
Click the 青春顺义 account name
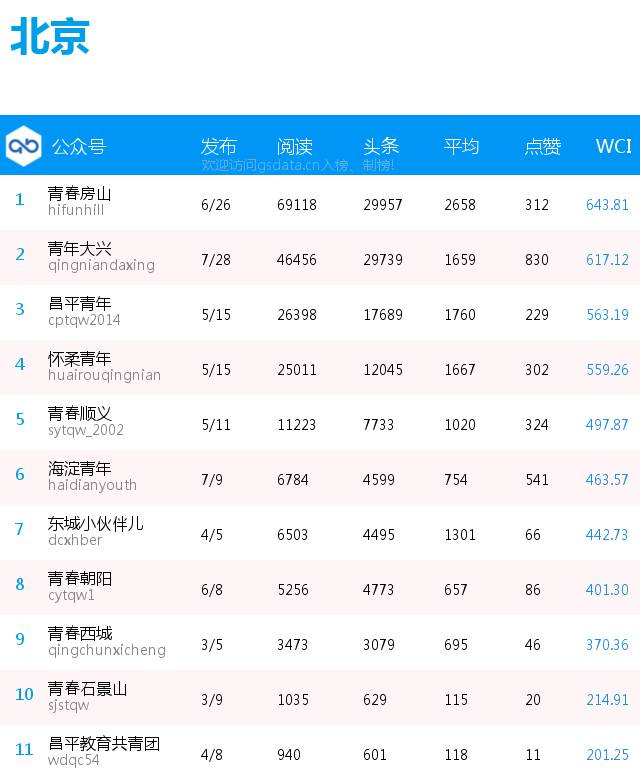click(x=79, y=413)
